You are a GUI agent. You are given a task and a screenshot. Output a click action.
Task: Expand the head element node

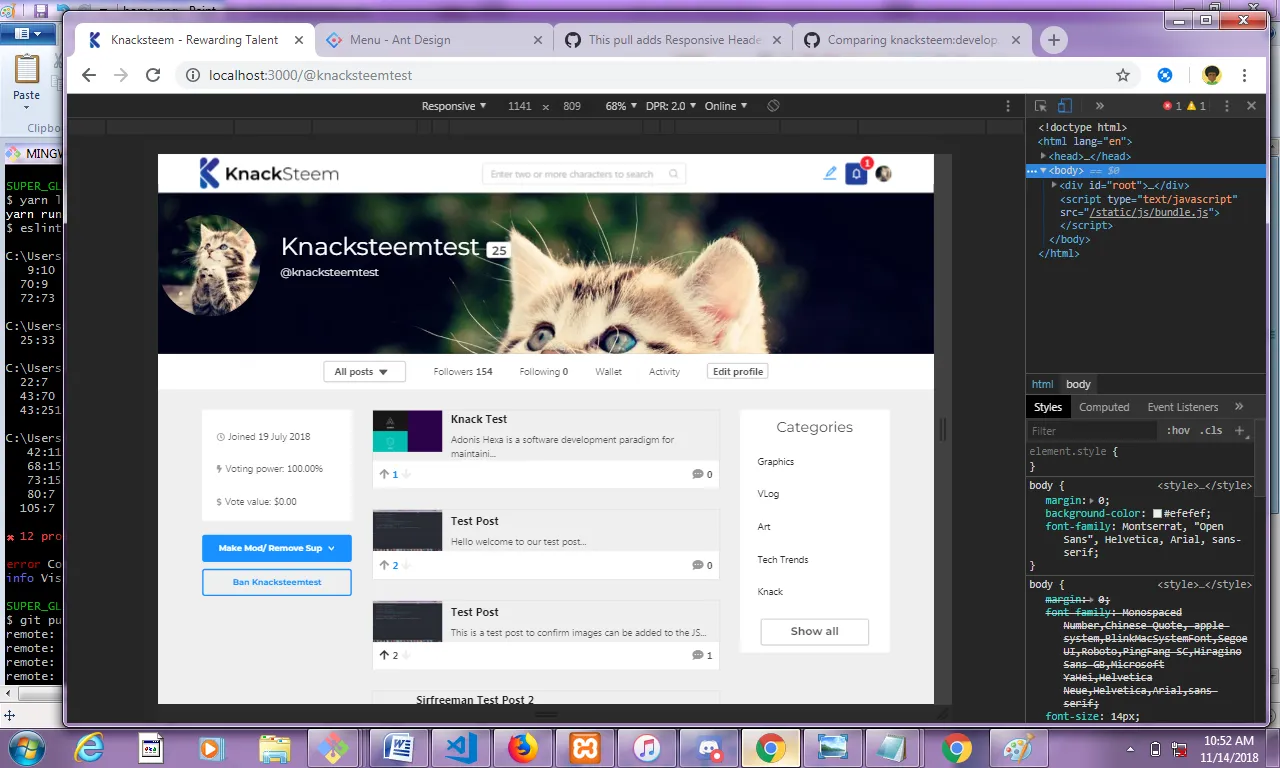(1043, 156)
